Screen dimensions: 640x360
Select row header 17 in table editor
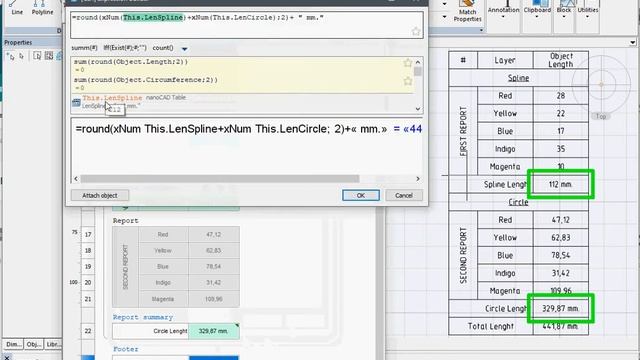click(x=88, y=235)
